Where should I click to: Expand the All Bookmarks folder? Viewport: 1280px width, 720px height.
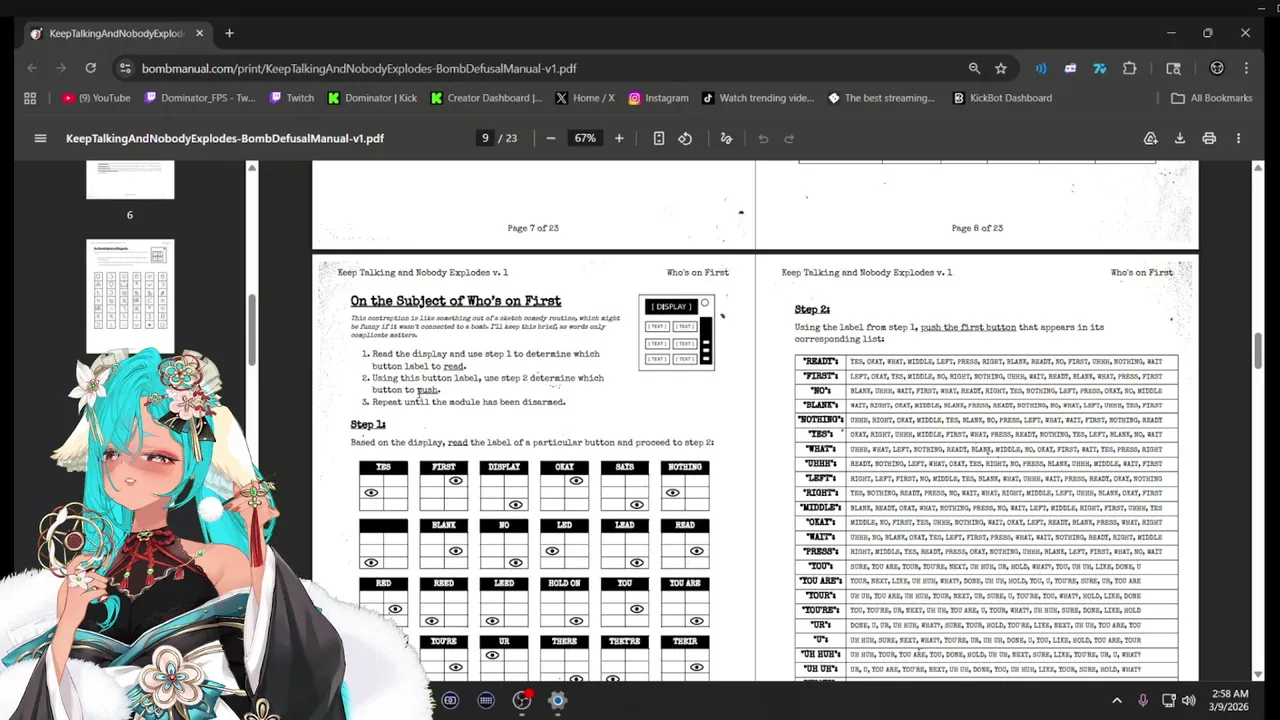[1211, 98]
